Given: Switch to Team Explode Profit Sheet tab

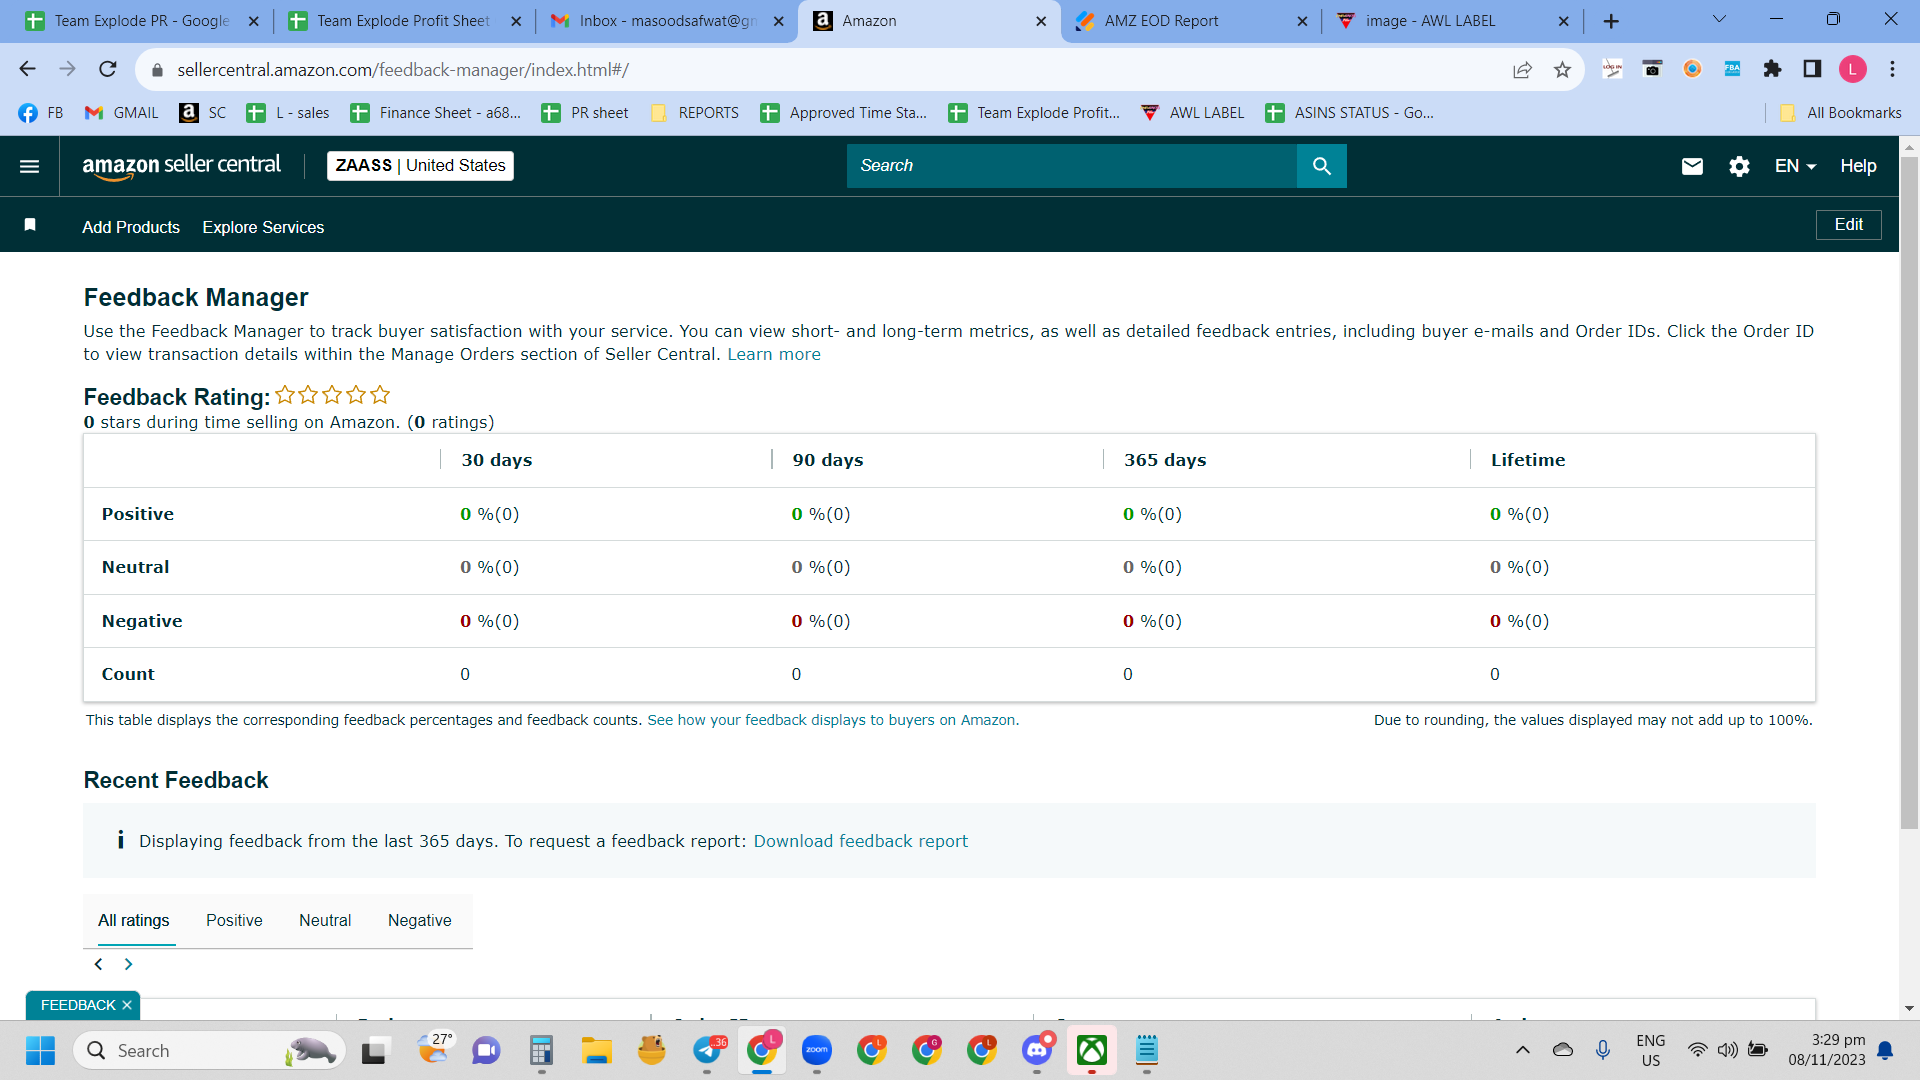Looking at the screenshot, I should click(404, 20).
